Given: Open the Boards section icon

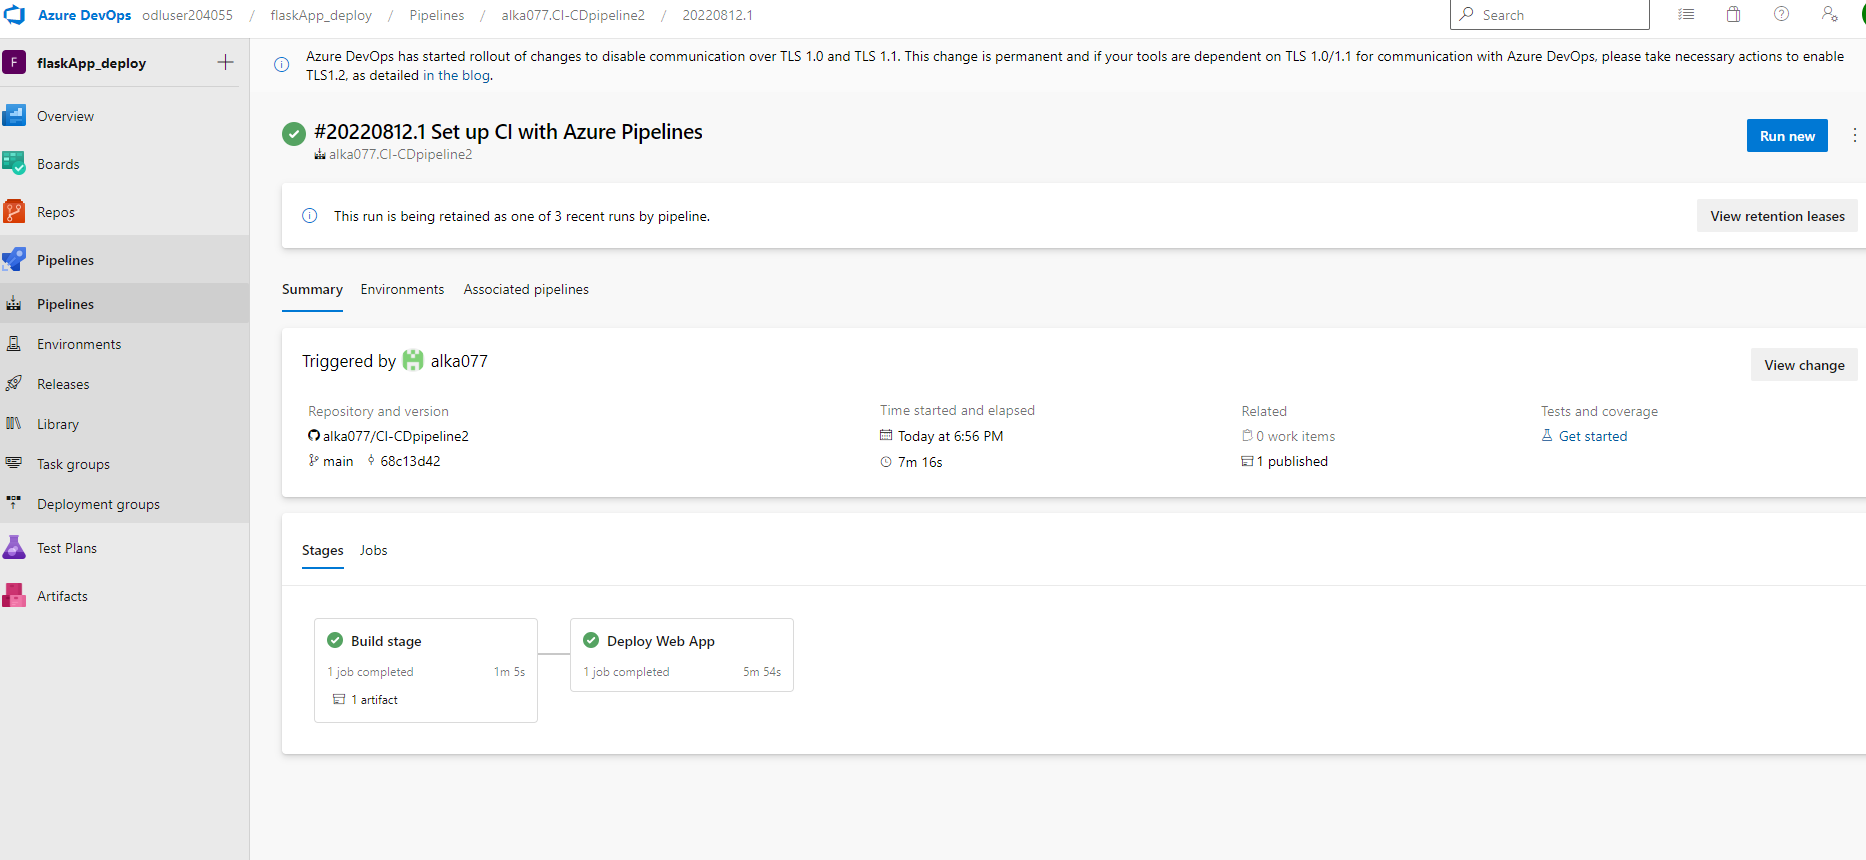Looking at the screenshot, I should coord(14,164).
